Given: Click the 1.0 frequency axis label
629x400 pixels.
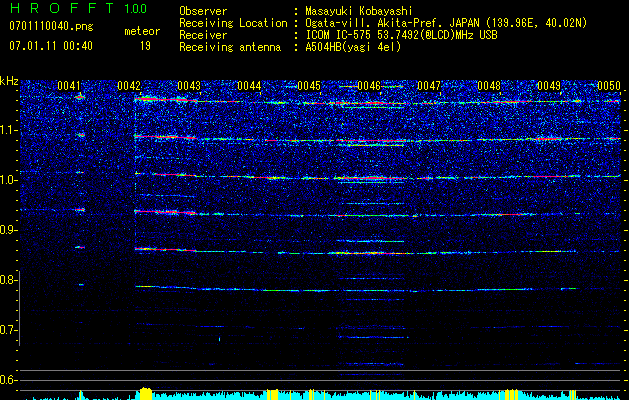Looking at the screenshot, I should tap(9, 180).
